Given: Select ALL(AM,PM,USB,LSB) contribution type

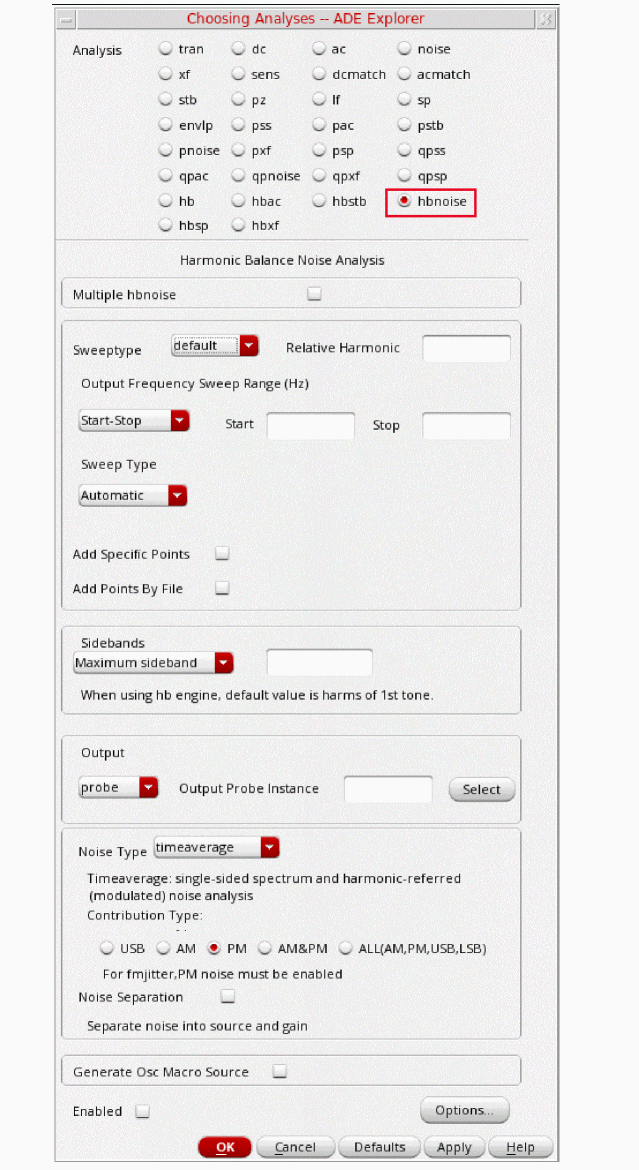Looking at the screenshot, I should coord(346,948).
